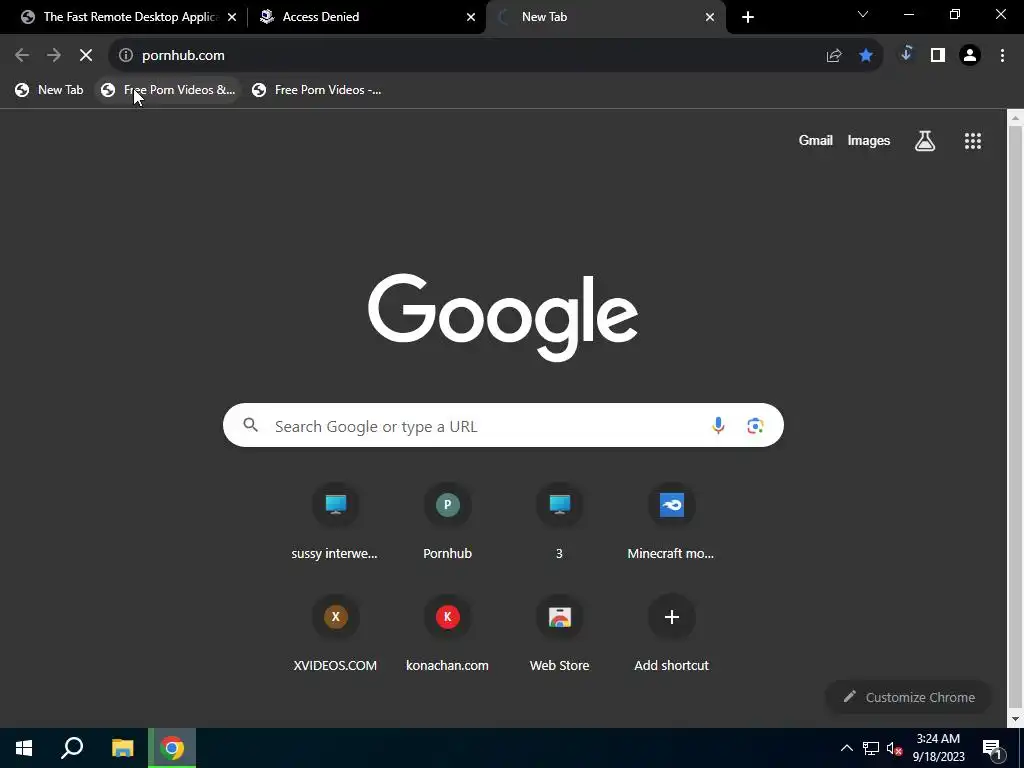Open a new tab with plus button

pos(748,17)
